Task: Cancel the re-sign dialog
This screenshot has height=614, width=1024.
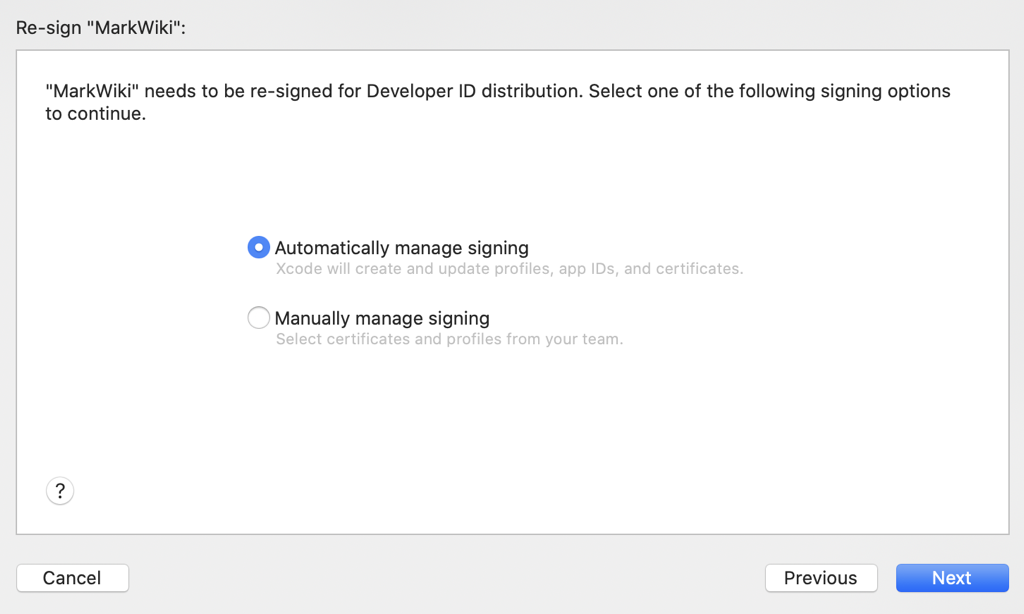Action: [x=72, y=578]
